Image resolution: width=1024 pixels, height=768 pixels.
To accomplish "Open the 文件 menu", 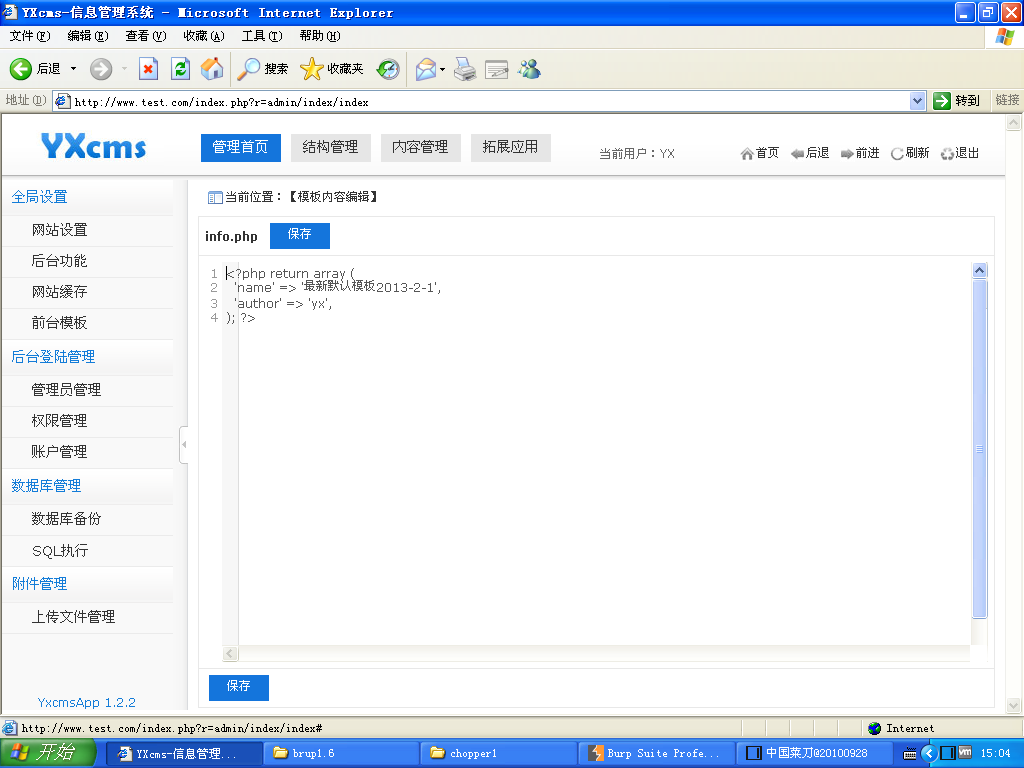I will 29,36.
